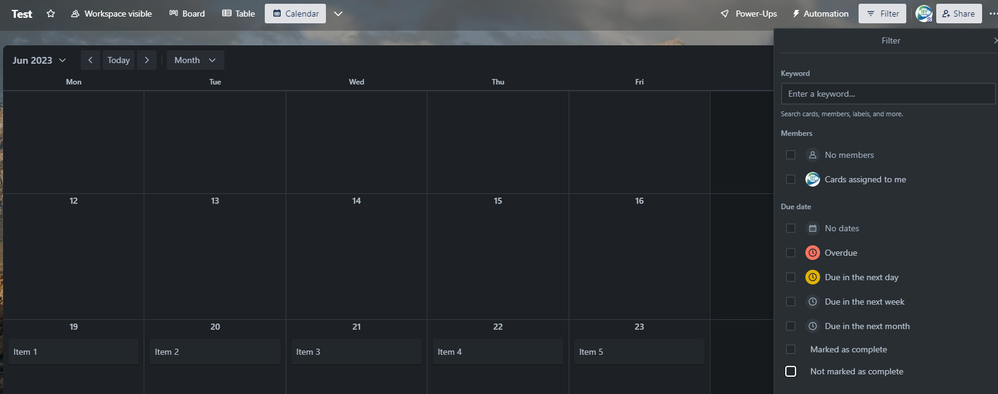Open Item 2 card on June 20
The height and width of the screenshot is (394, 998).
[215, 351]
